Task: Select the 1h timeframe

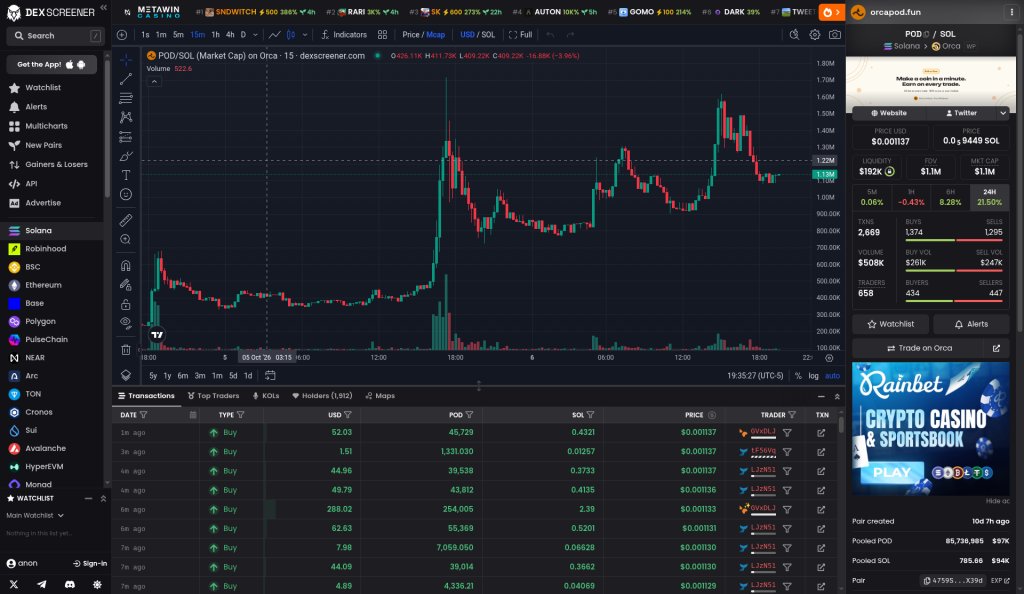Action: pyautogui.click(x=215, y=35)
